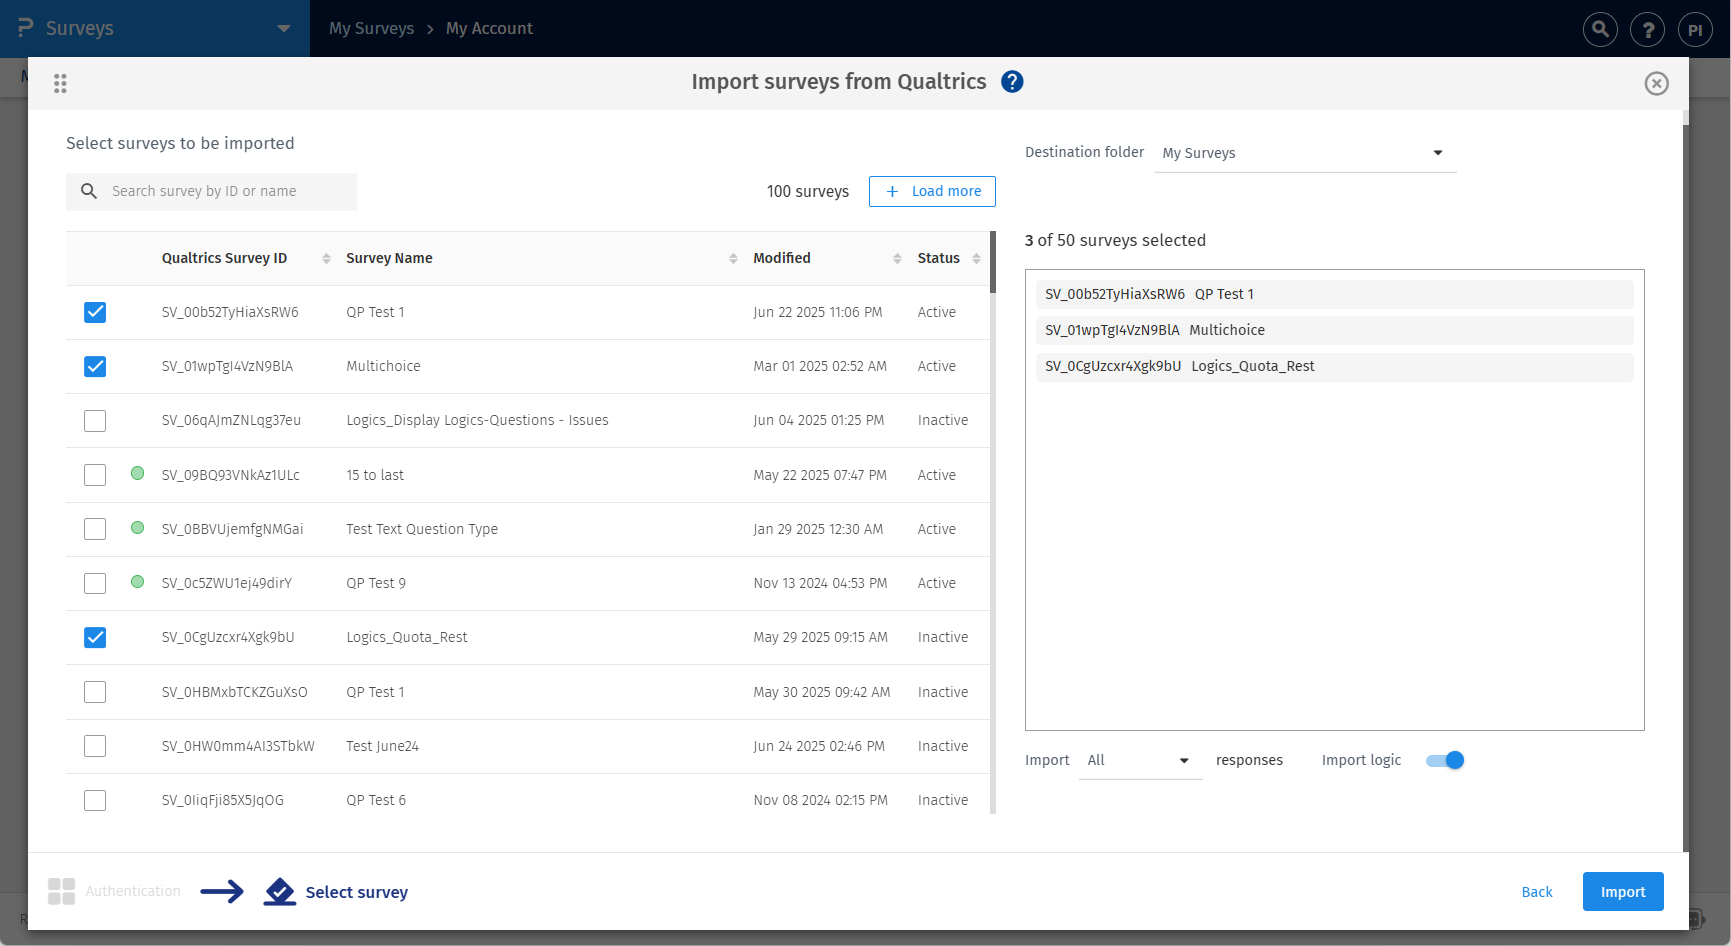Click the Inactive status of Logics_Quota_Rest row
This screenshot has width=1731, height=946.
click(x=943, y=637)
